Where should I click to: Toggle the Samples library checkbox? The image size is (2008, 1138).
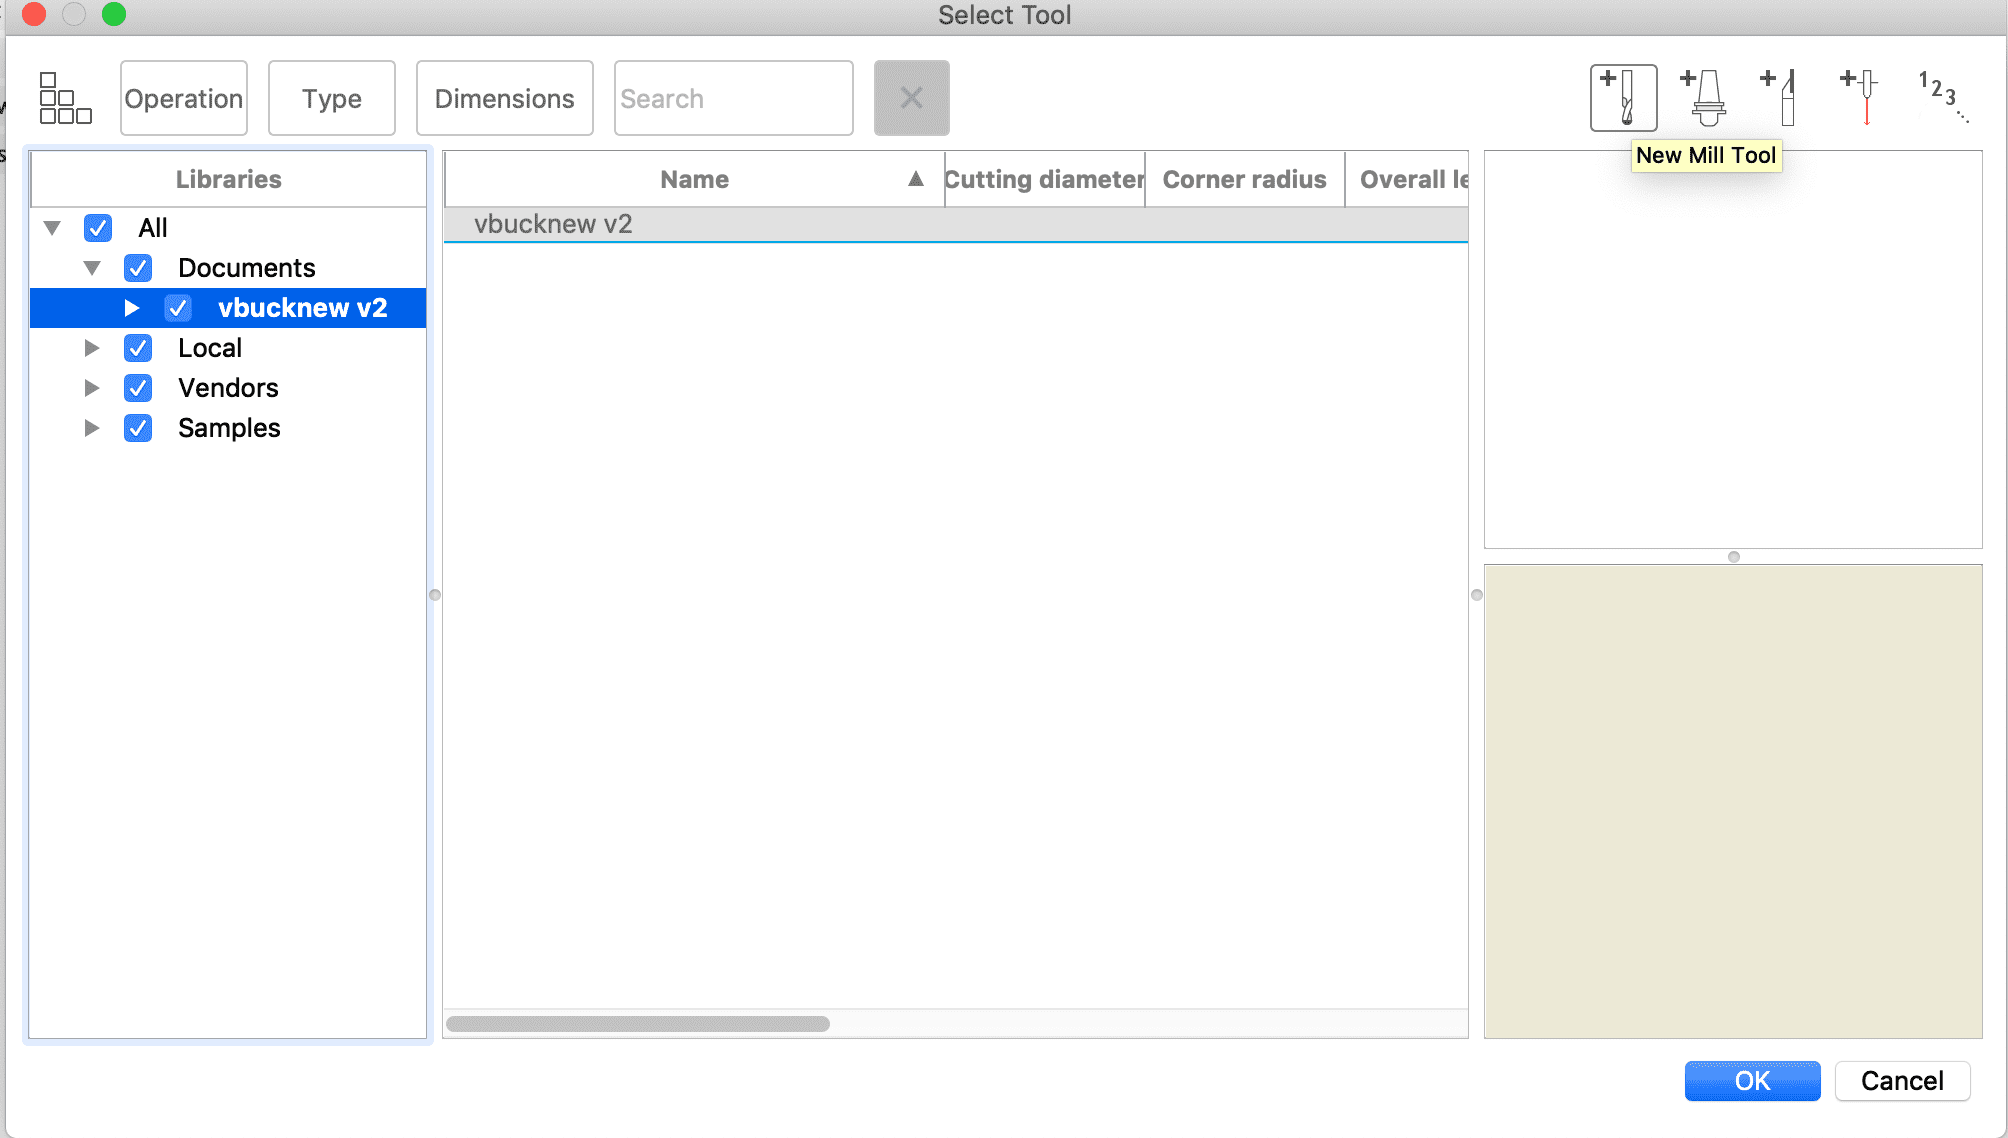138,428
